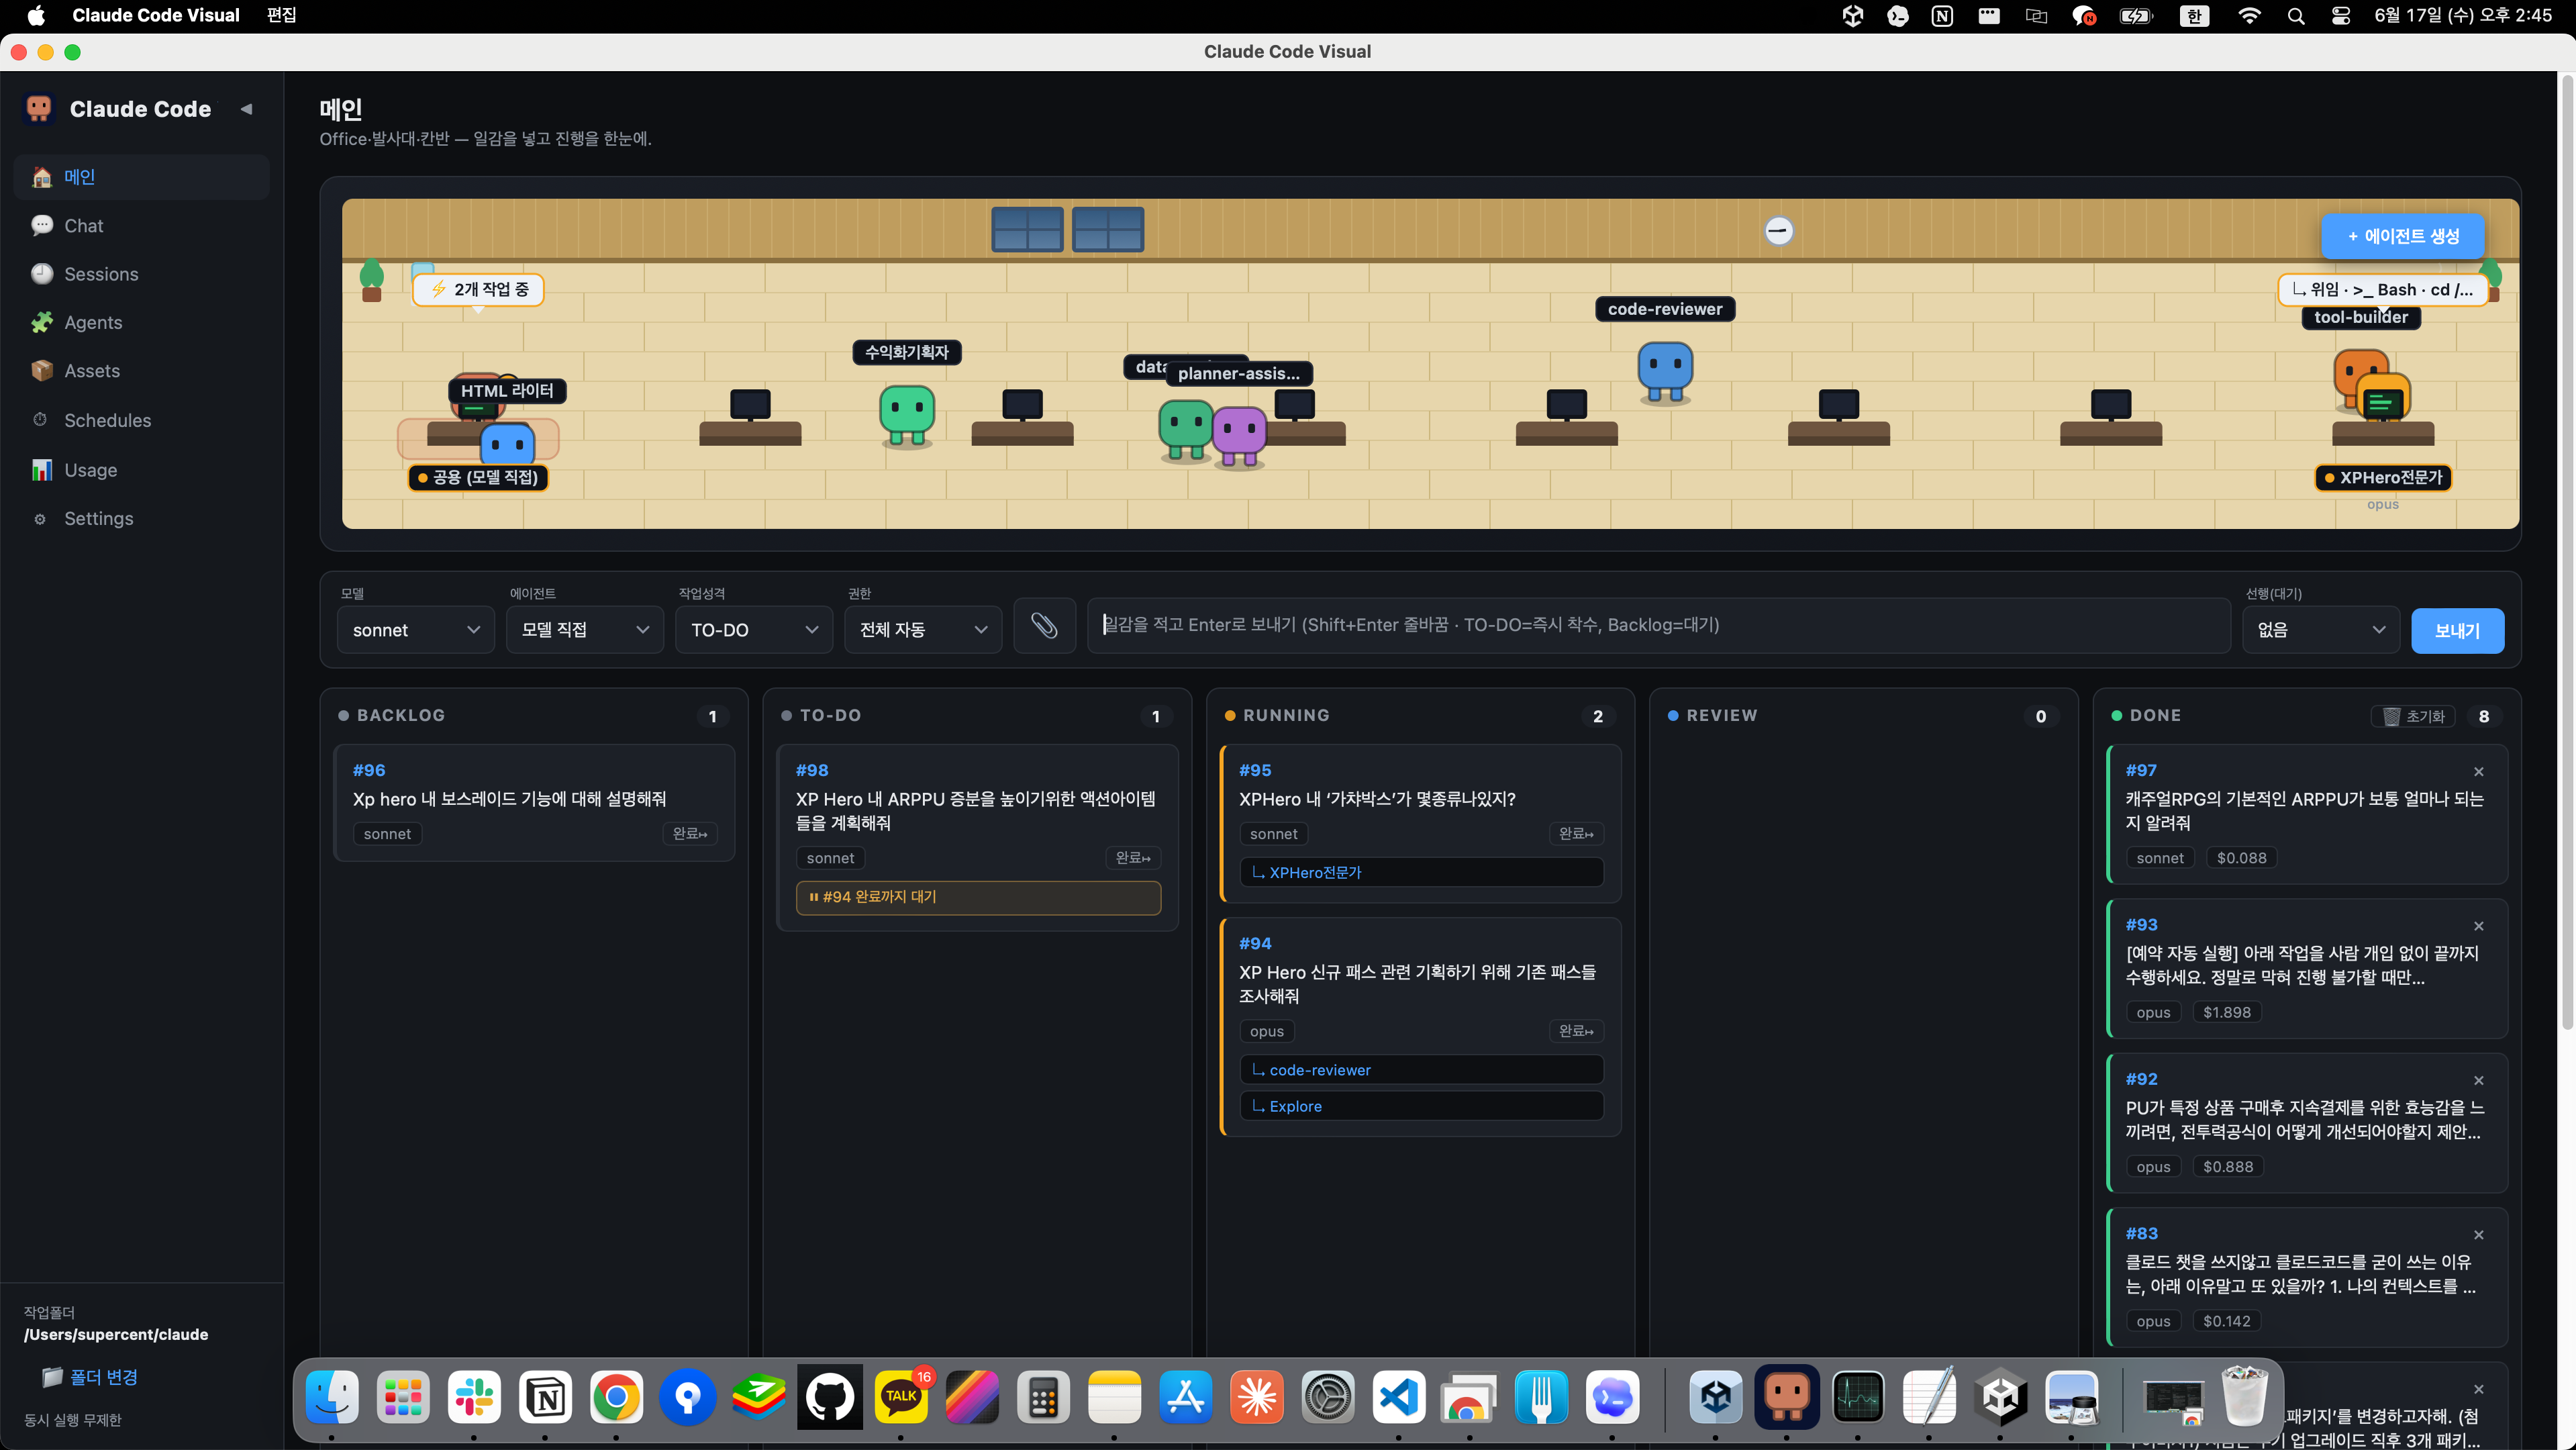
Task: Click the blue code-reviewer agent character
Action: tap(1665, 370)
